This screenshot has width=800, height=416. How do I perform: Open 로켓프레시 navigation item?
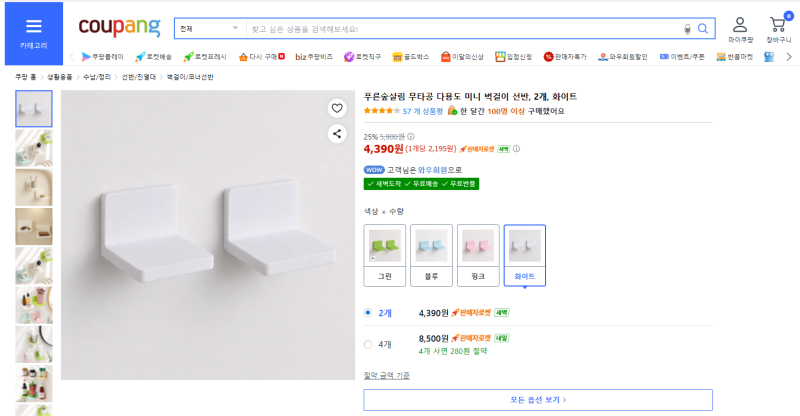click(205, 57)
